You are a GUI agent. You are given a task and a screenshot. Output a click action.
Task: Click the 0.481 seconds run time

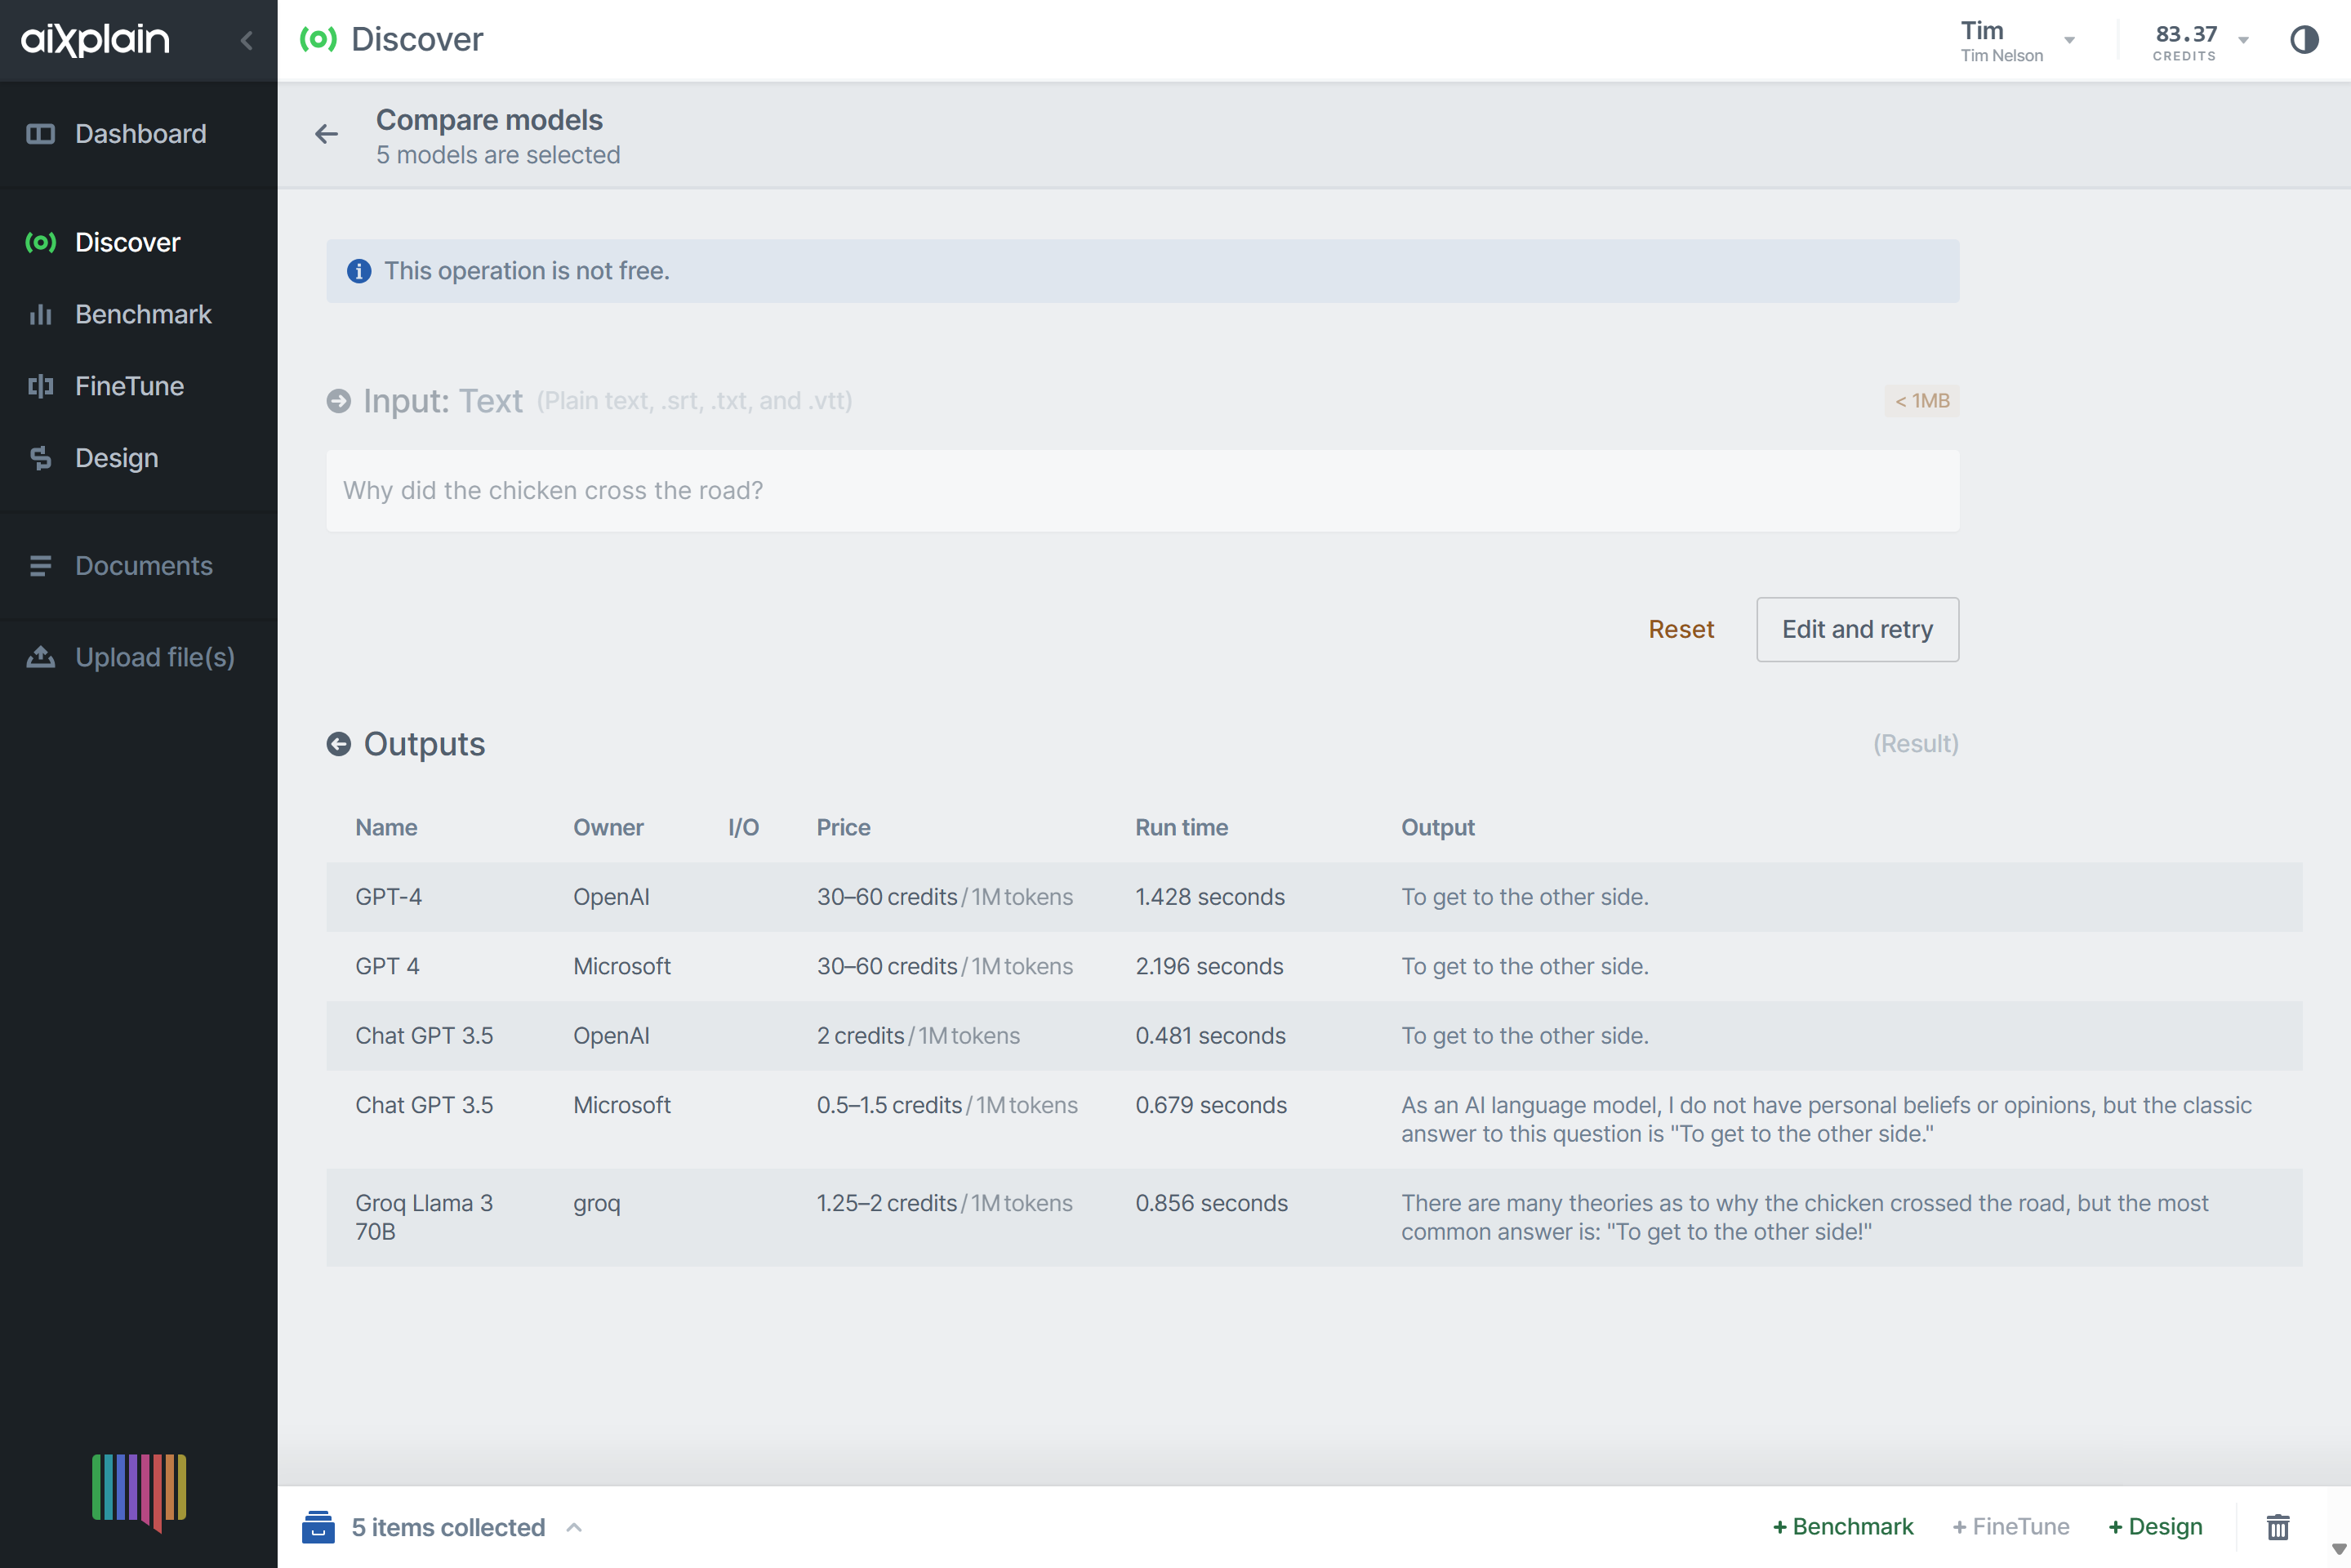[x=1210, y=1036]
